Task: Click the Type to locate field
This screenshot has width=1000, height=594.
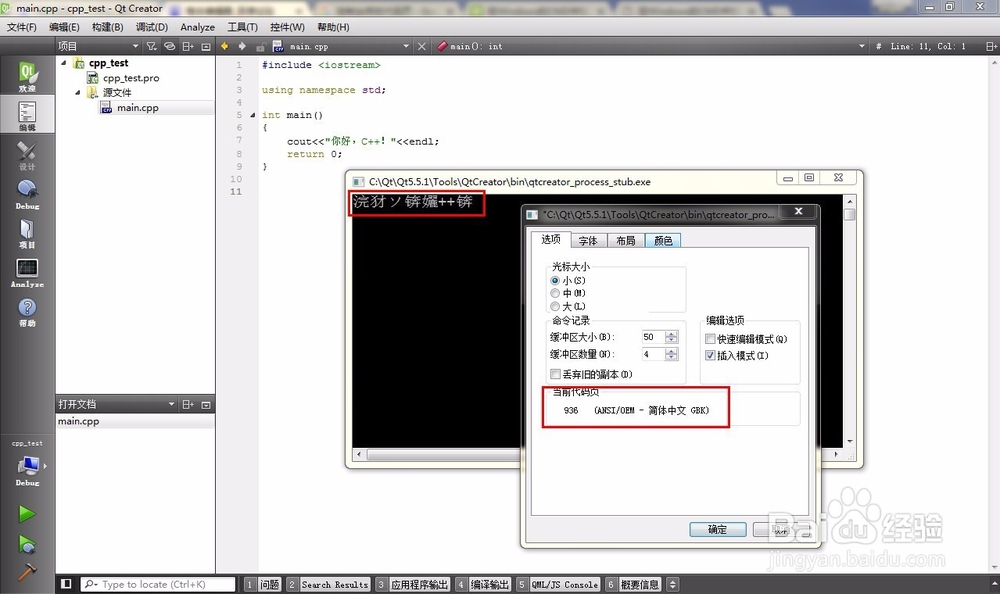Action: click(x=158, y=584)
